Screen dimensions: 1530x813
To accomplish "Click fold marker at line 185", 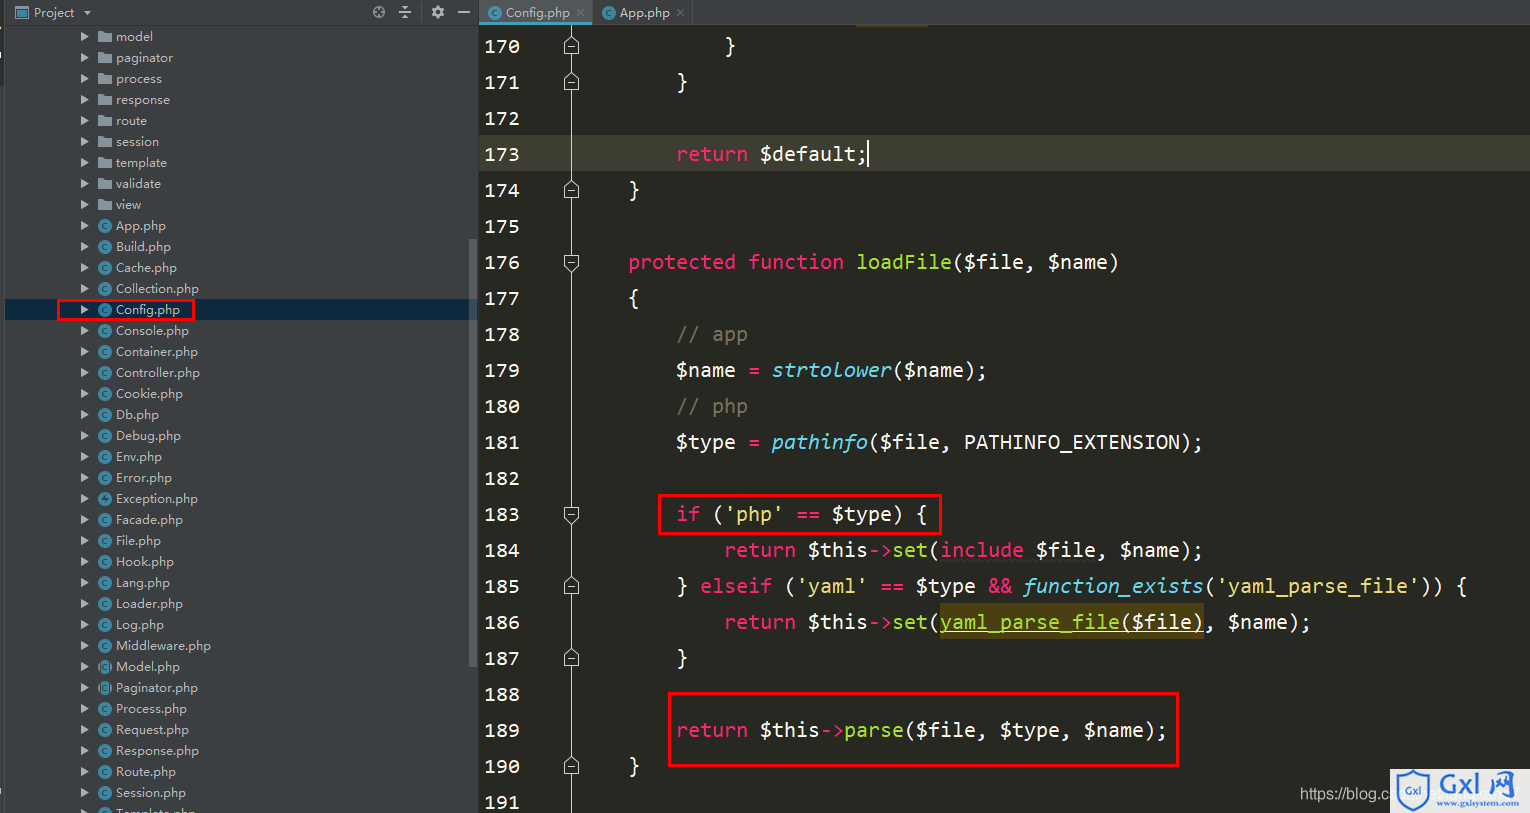I will pyautogui.click(x=571, y=586).
